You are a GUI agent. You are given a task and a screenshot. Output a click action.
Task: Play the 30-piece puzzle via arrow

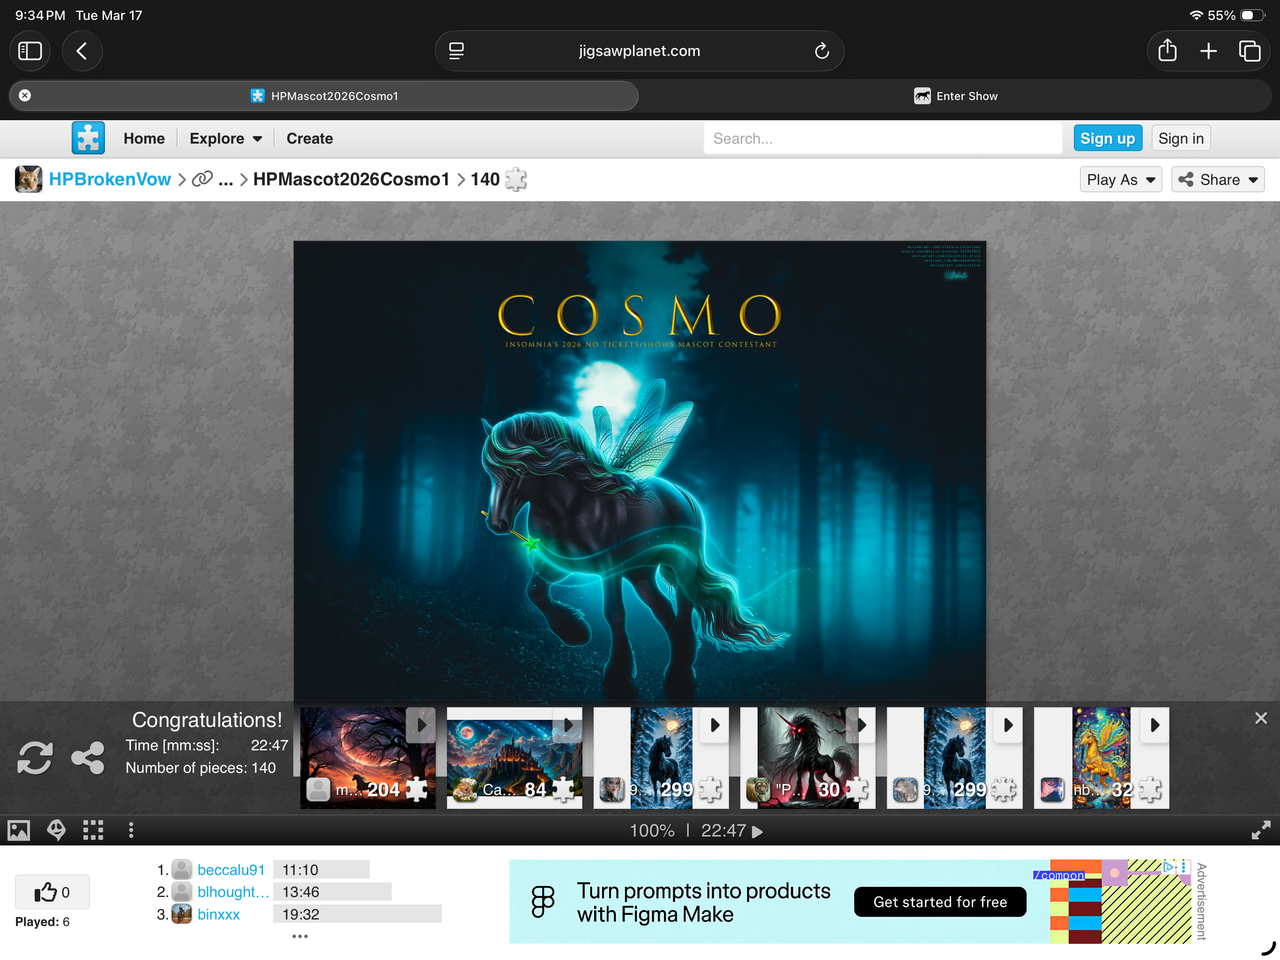pos(861,725)
